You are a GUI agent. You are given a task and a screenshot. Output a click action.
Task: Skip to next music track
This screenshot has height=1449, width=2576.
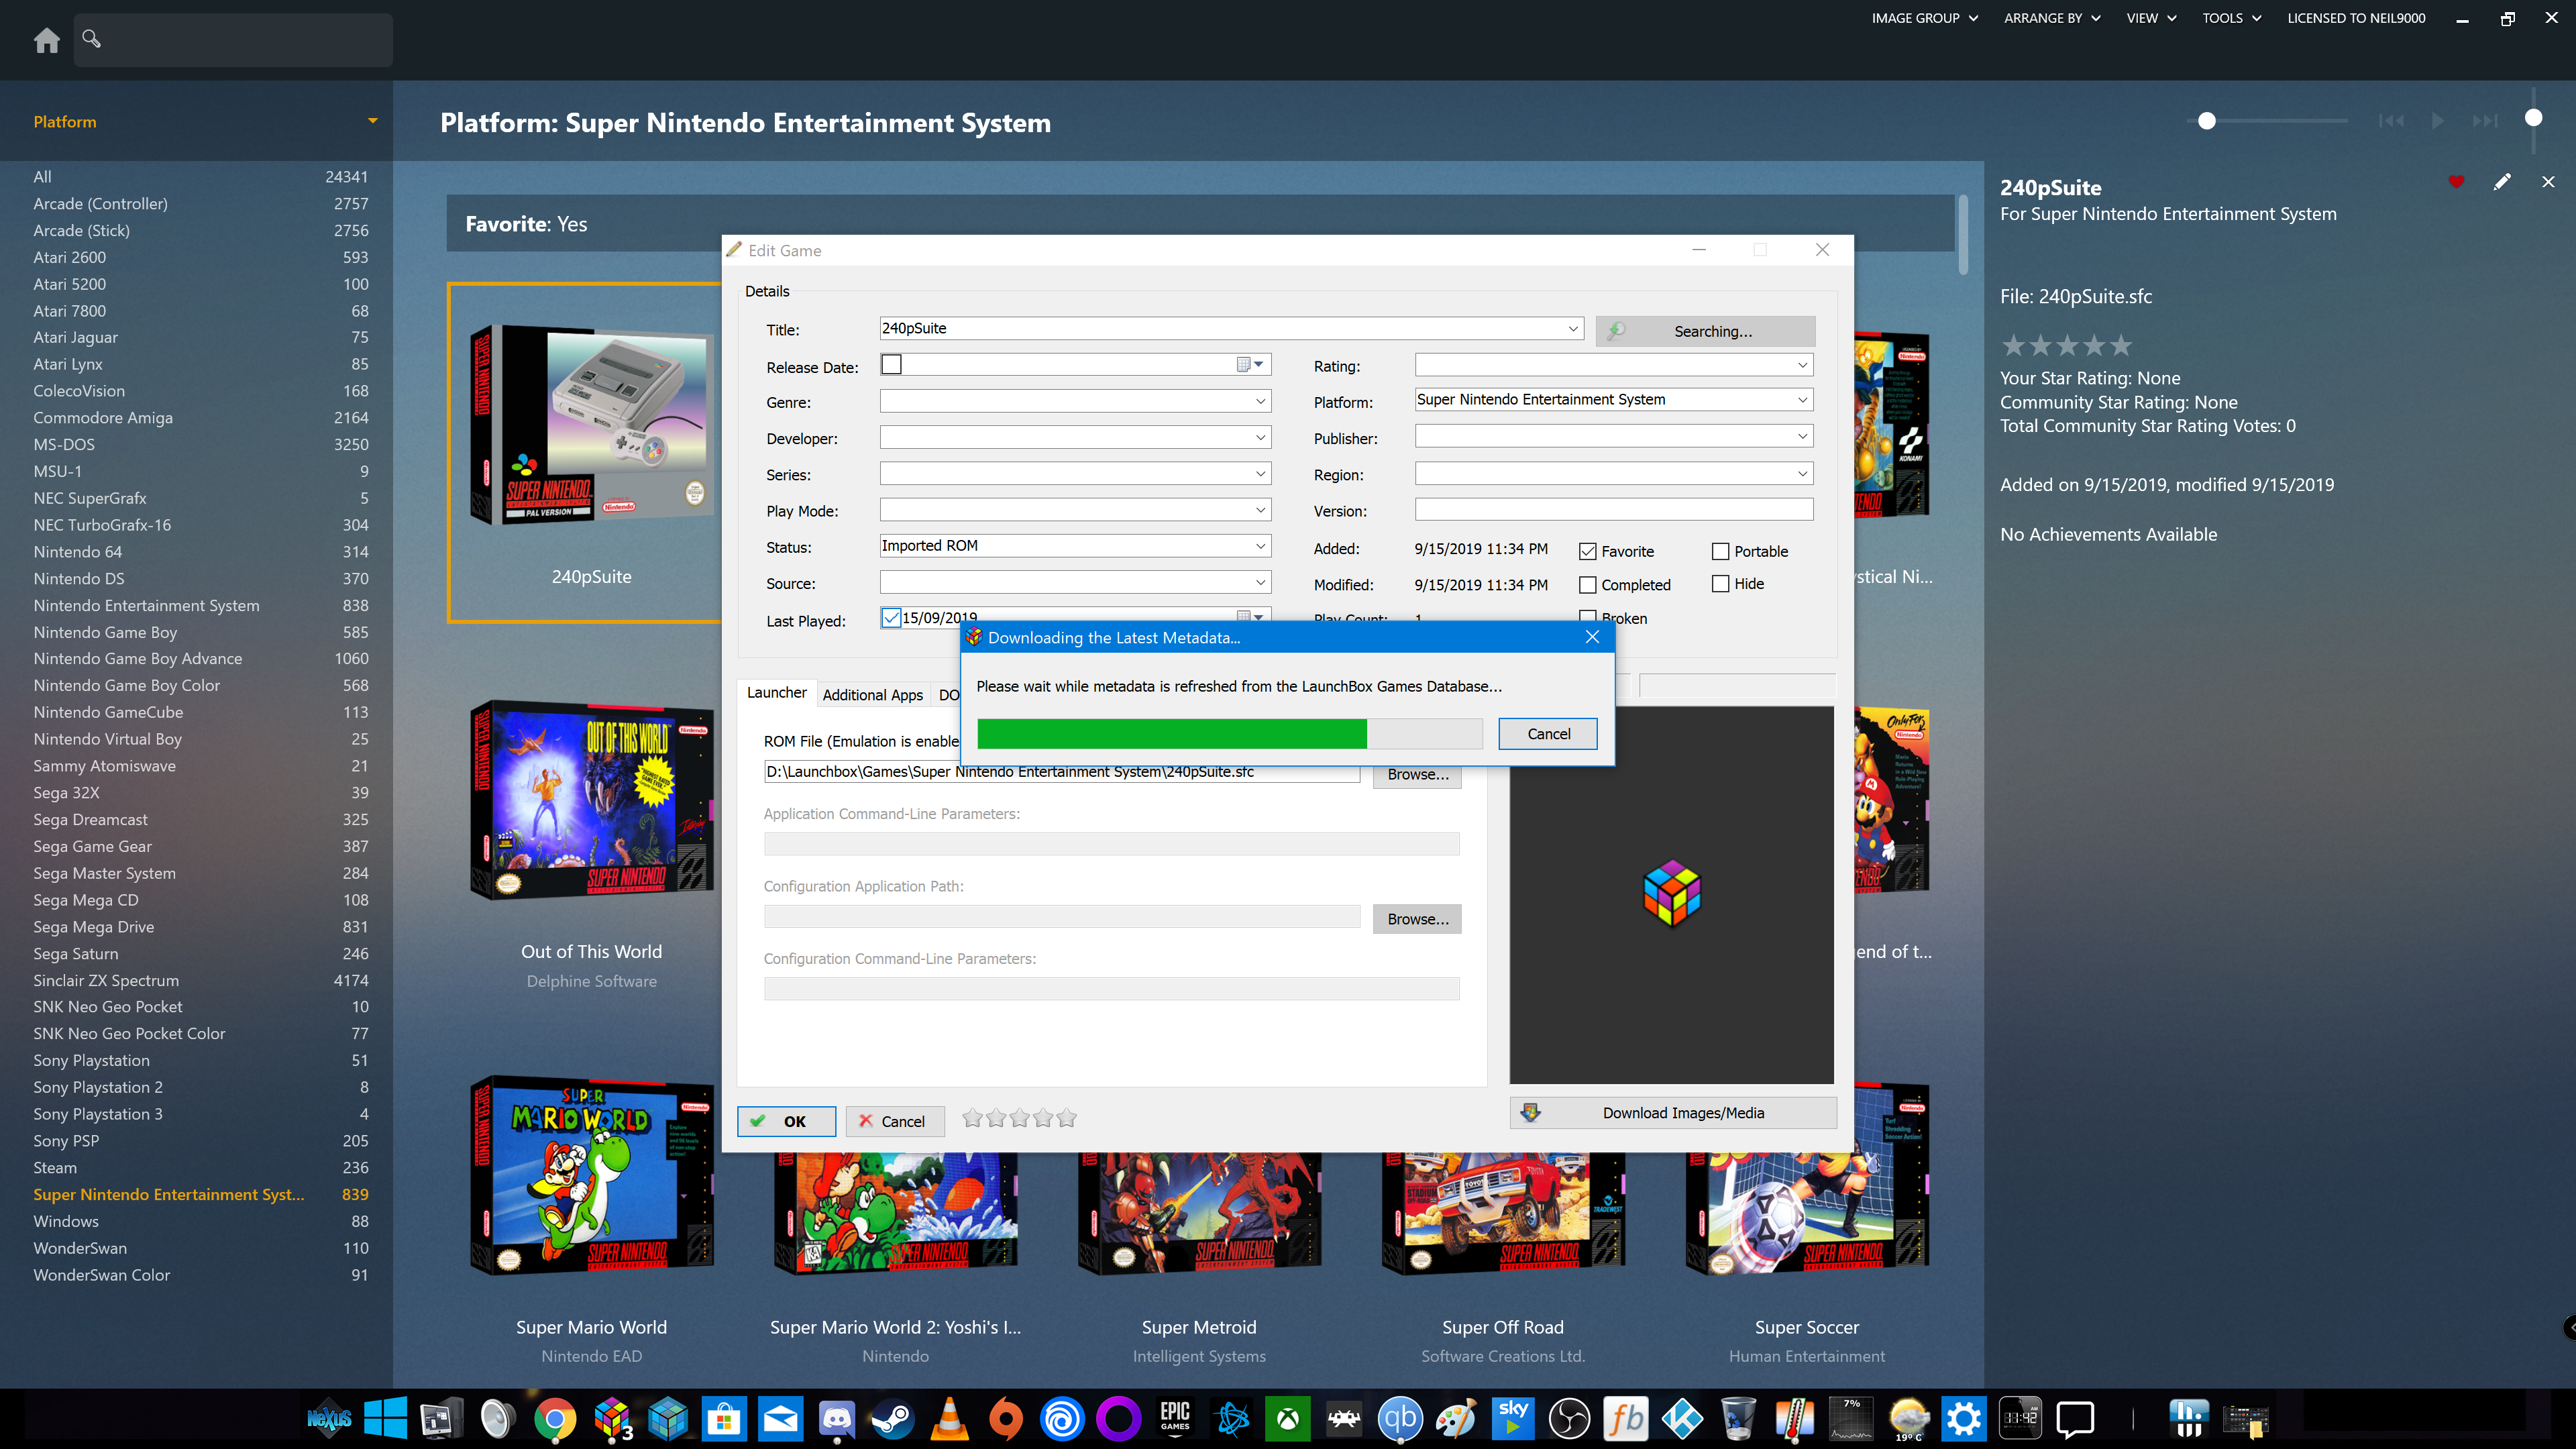coord(2485,121)
